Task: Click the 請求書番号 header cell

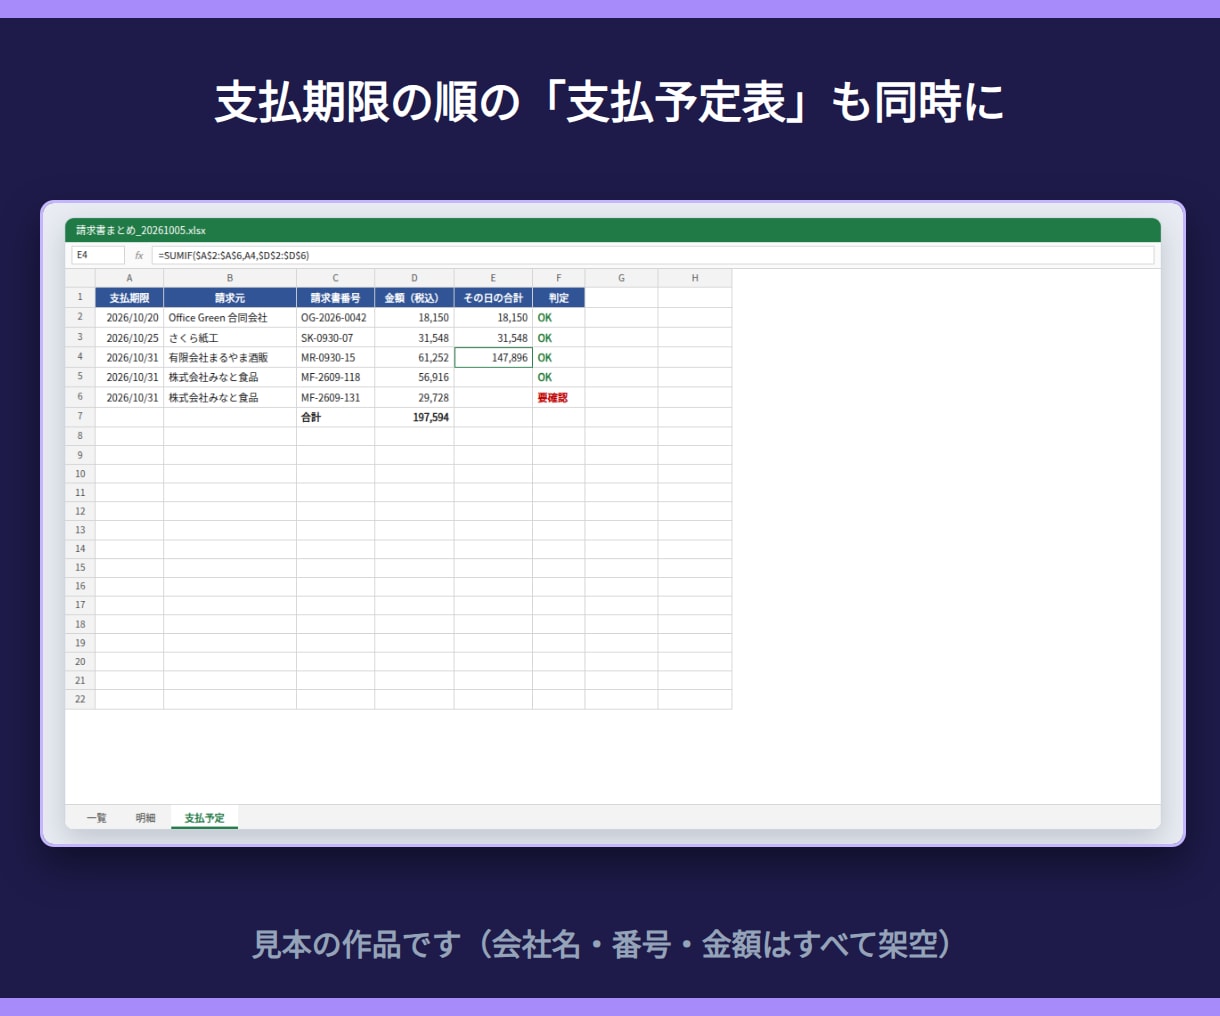Action: point(336,298)
